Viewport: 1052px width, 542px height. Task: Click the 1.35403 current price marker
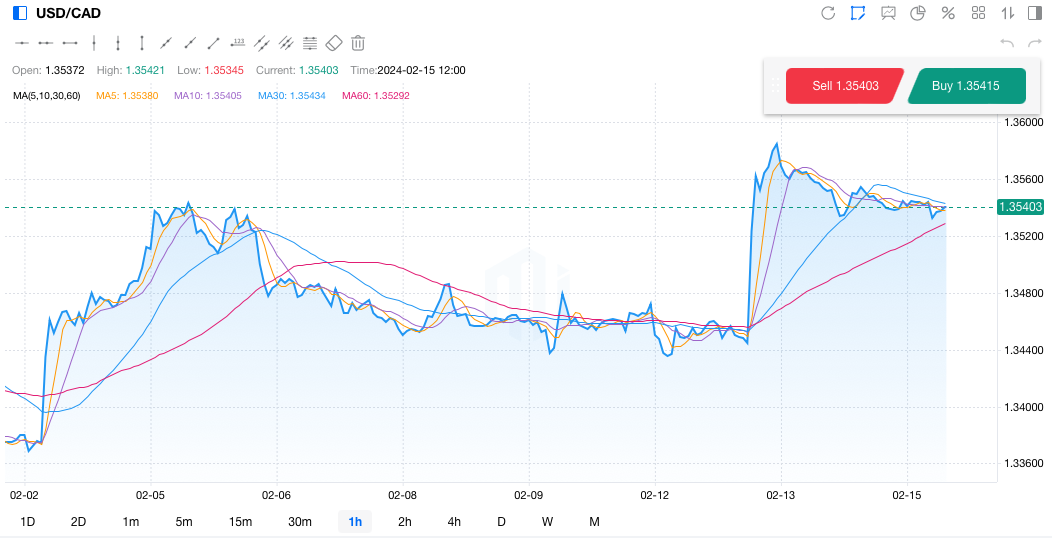click(x=1020, y=207)
